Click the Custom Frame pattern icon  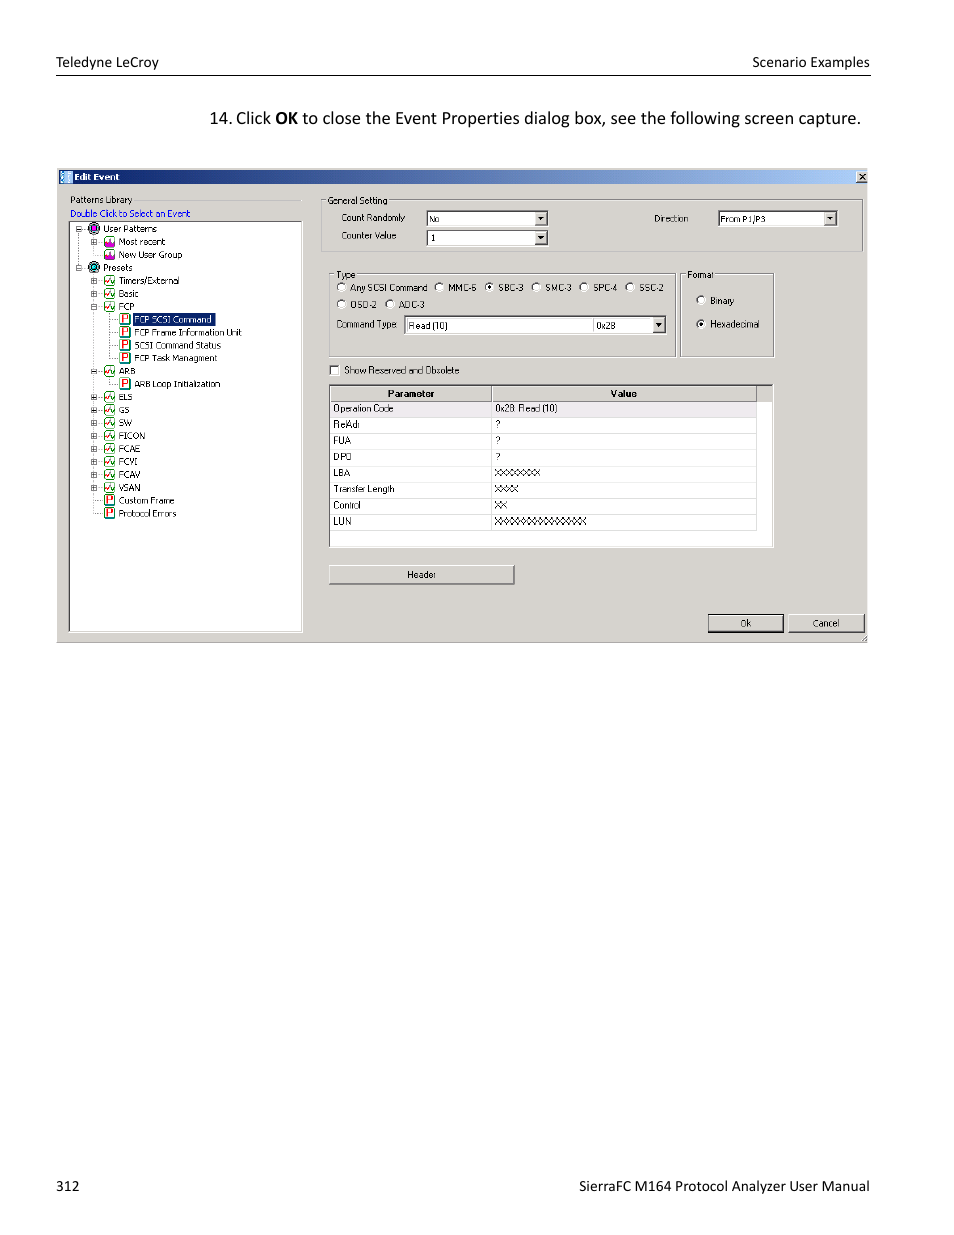[x=110, y=500]
